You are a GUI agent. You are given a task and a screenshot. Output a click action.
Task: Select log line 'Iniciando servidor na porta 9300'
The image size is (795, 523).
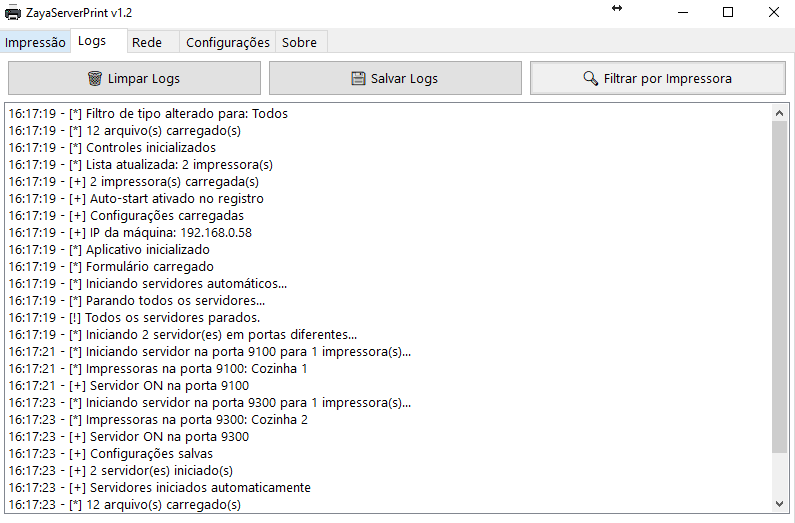[209, 402]
